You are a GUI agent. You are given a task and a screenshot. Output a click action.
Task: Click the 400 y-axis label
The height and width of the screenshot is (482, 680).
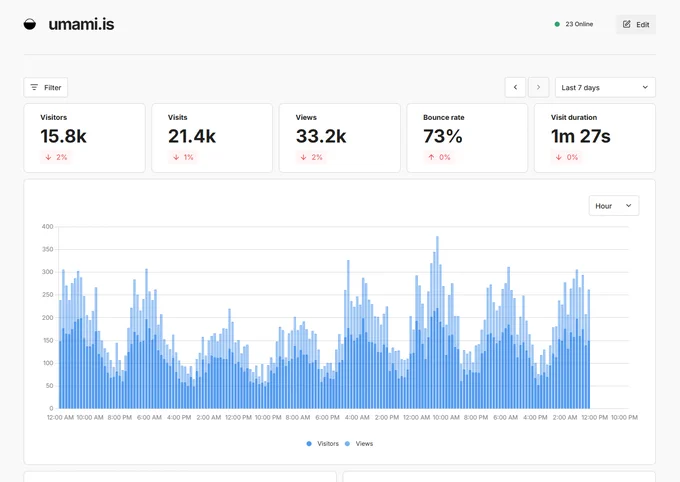coord(47,226)
